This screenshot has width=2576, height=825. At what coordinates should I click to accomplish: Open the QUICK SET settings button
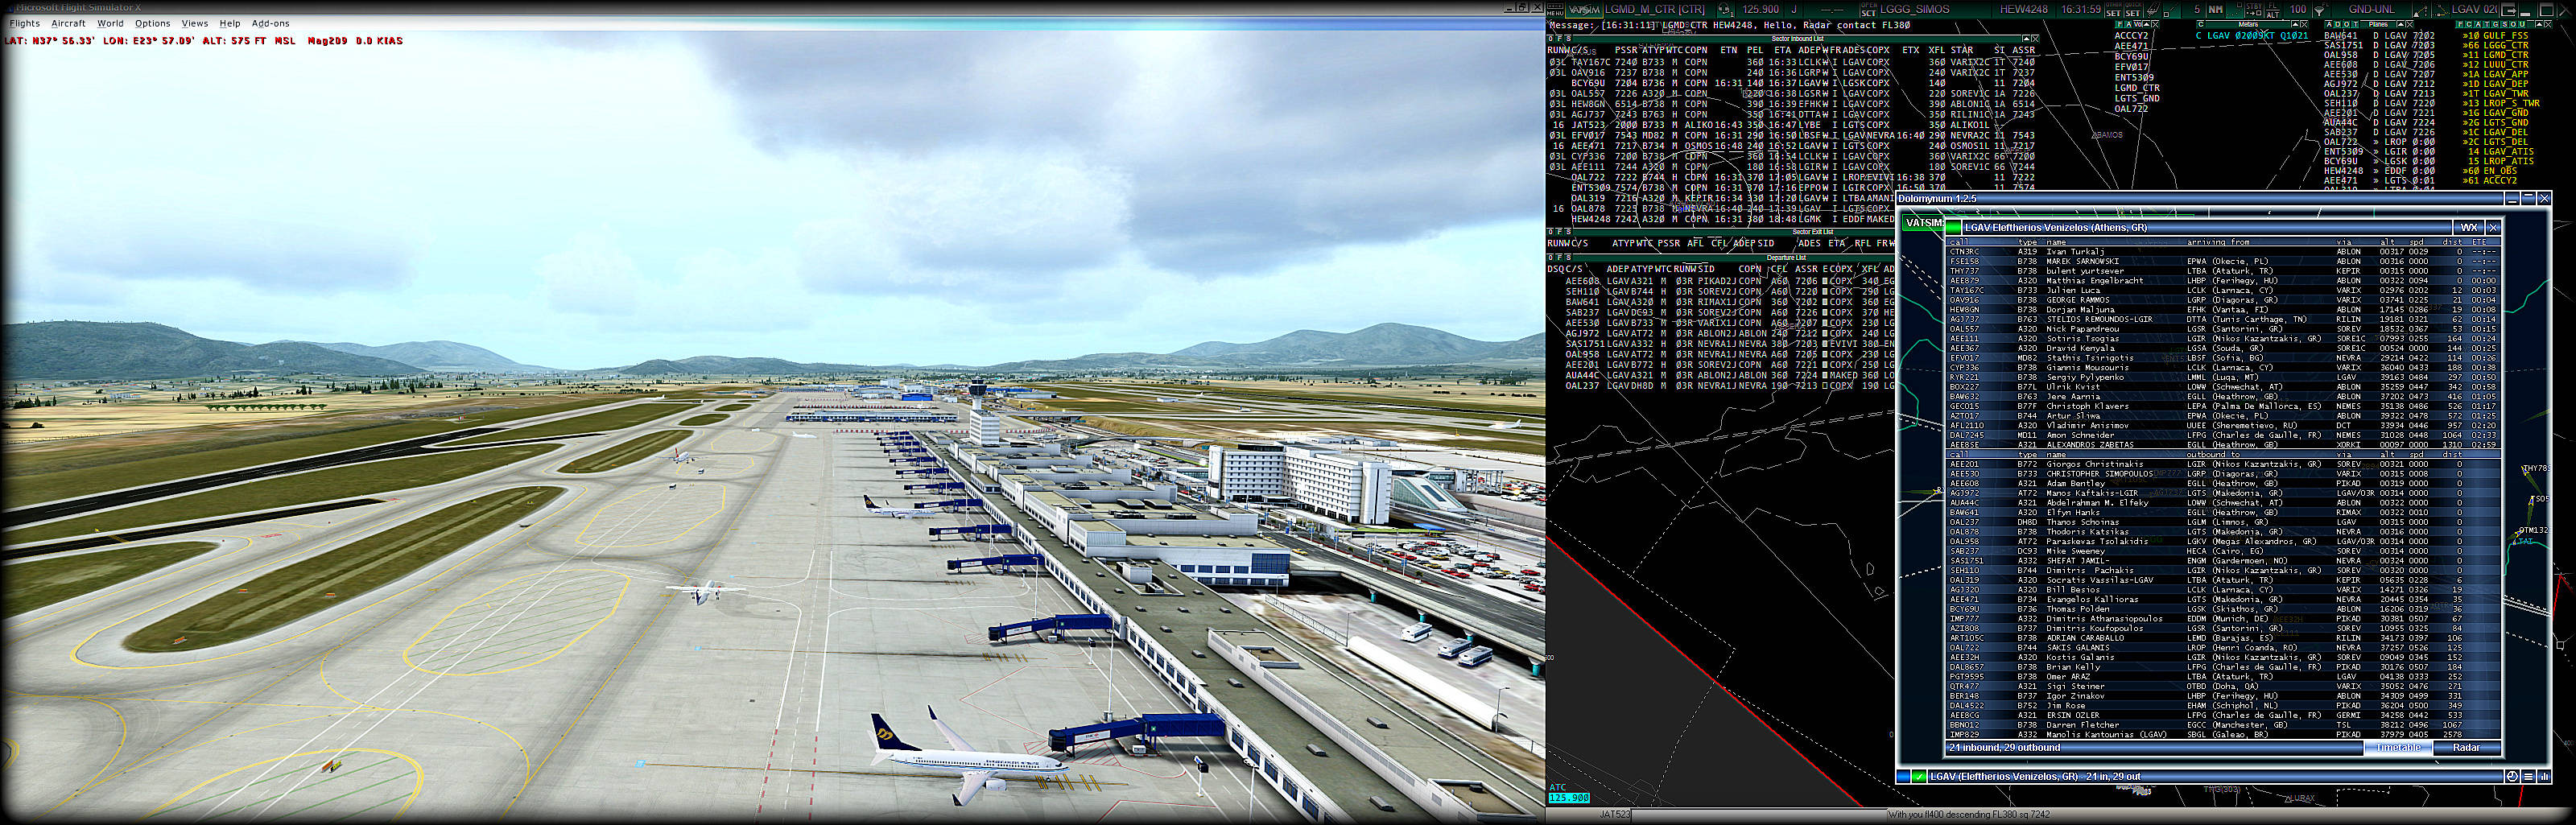pos(2133,10)
